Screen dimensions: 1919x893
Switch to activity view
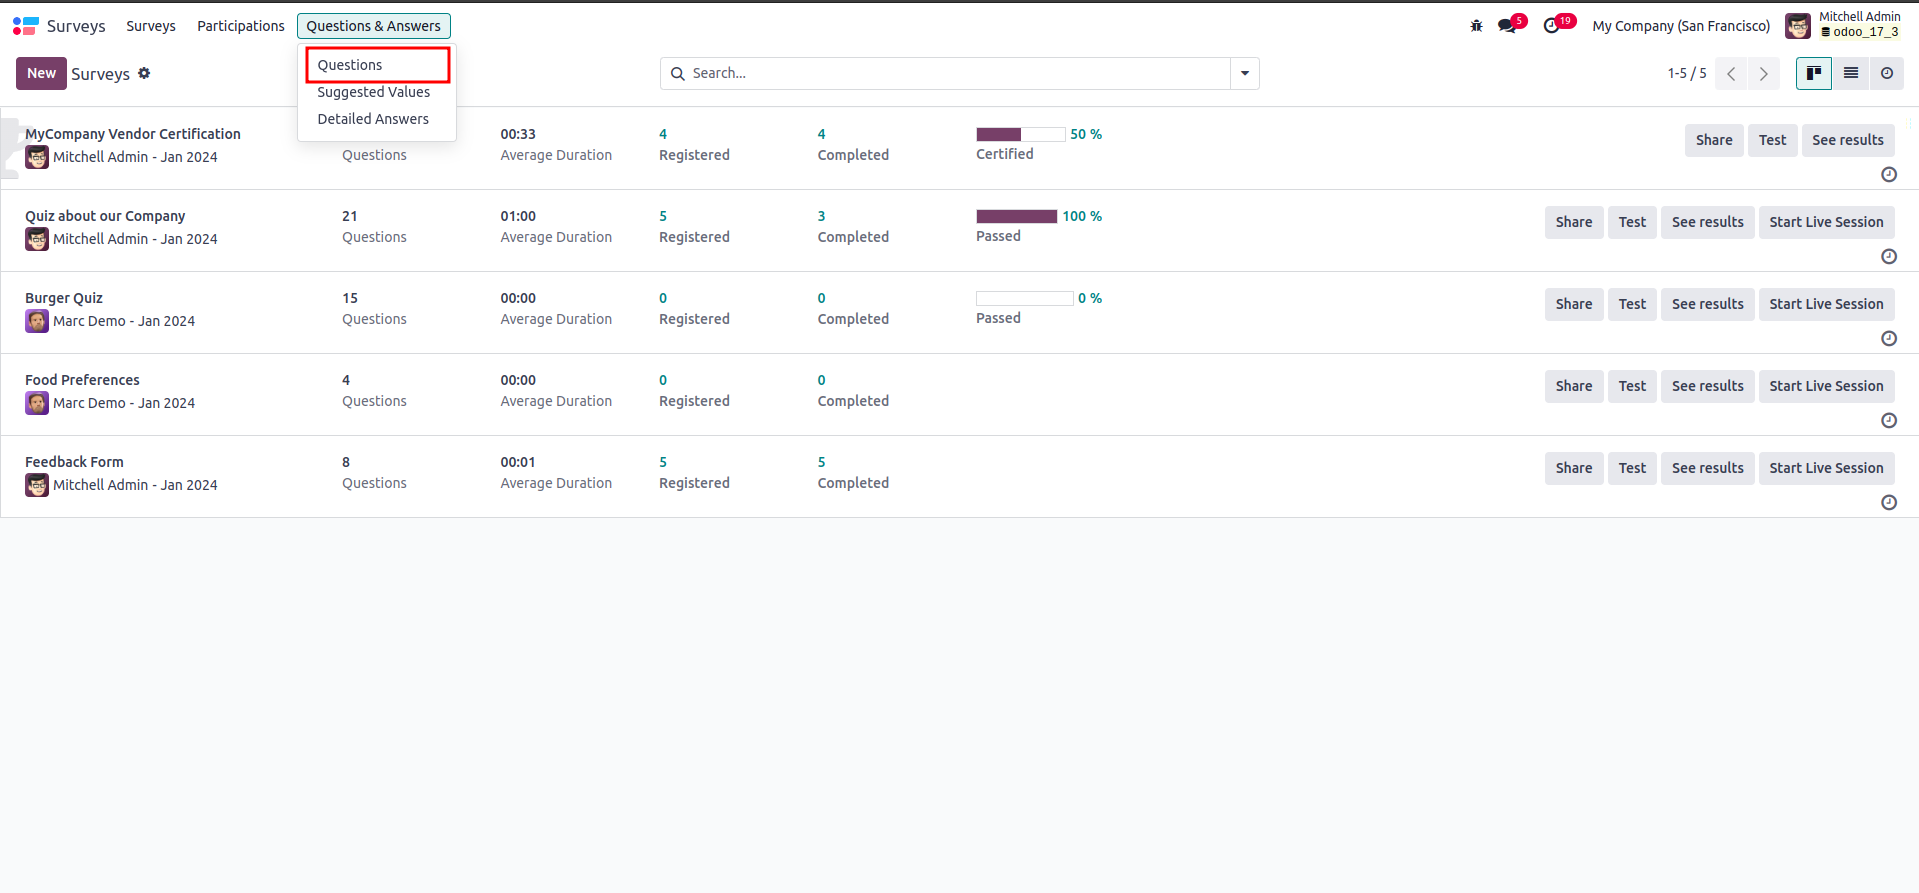point(1887,73)
